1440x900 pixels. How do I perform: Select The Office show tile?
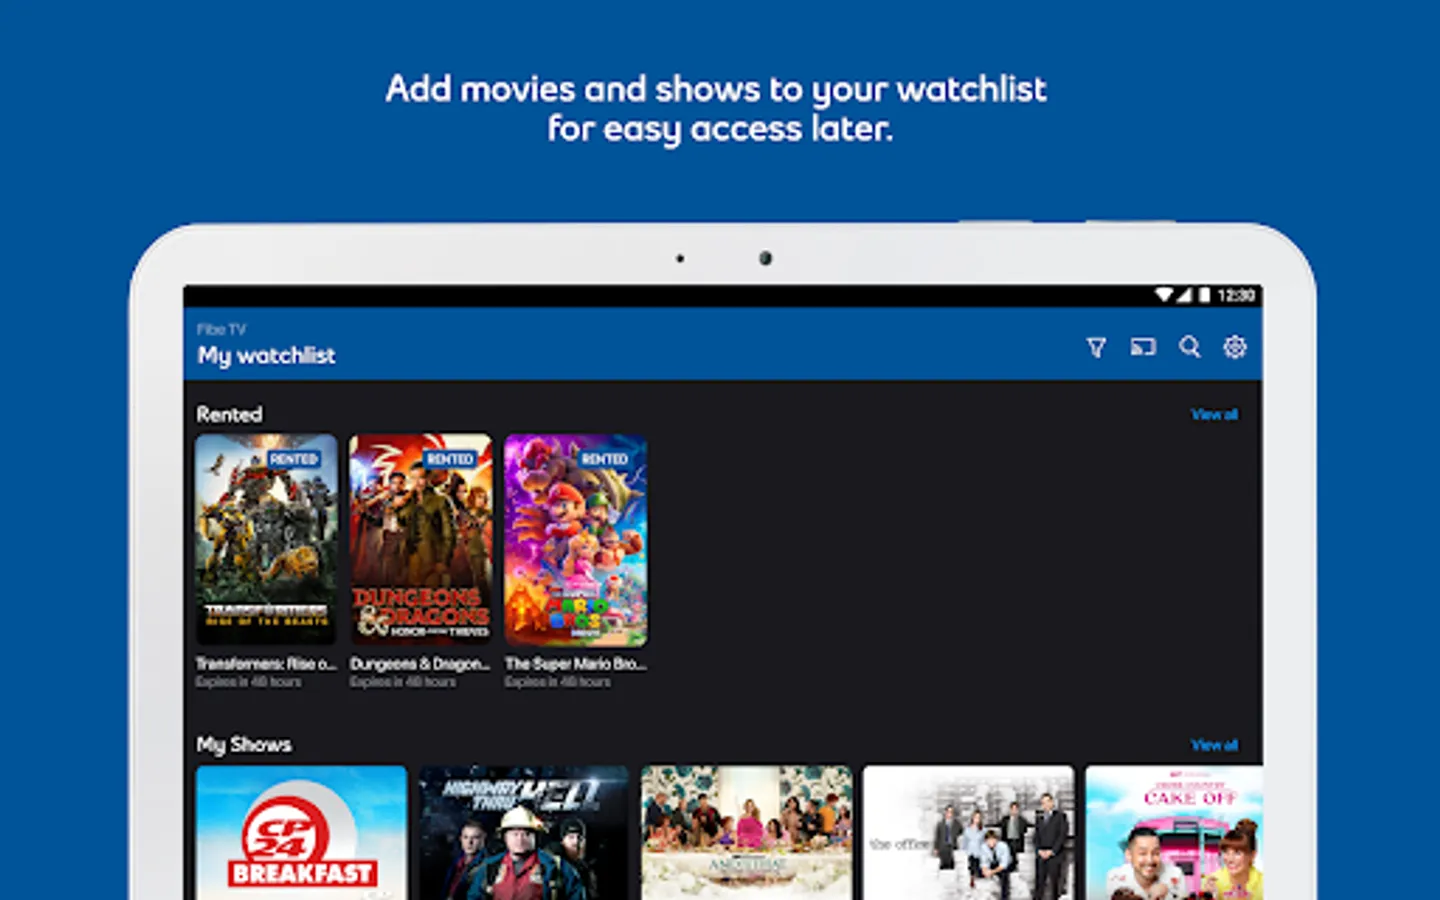(x=968, y=832)
